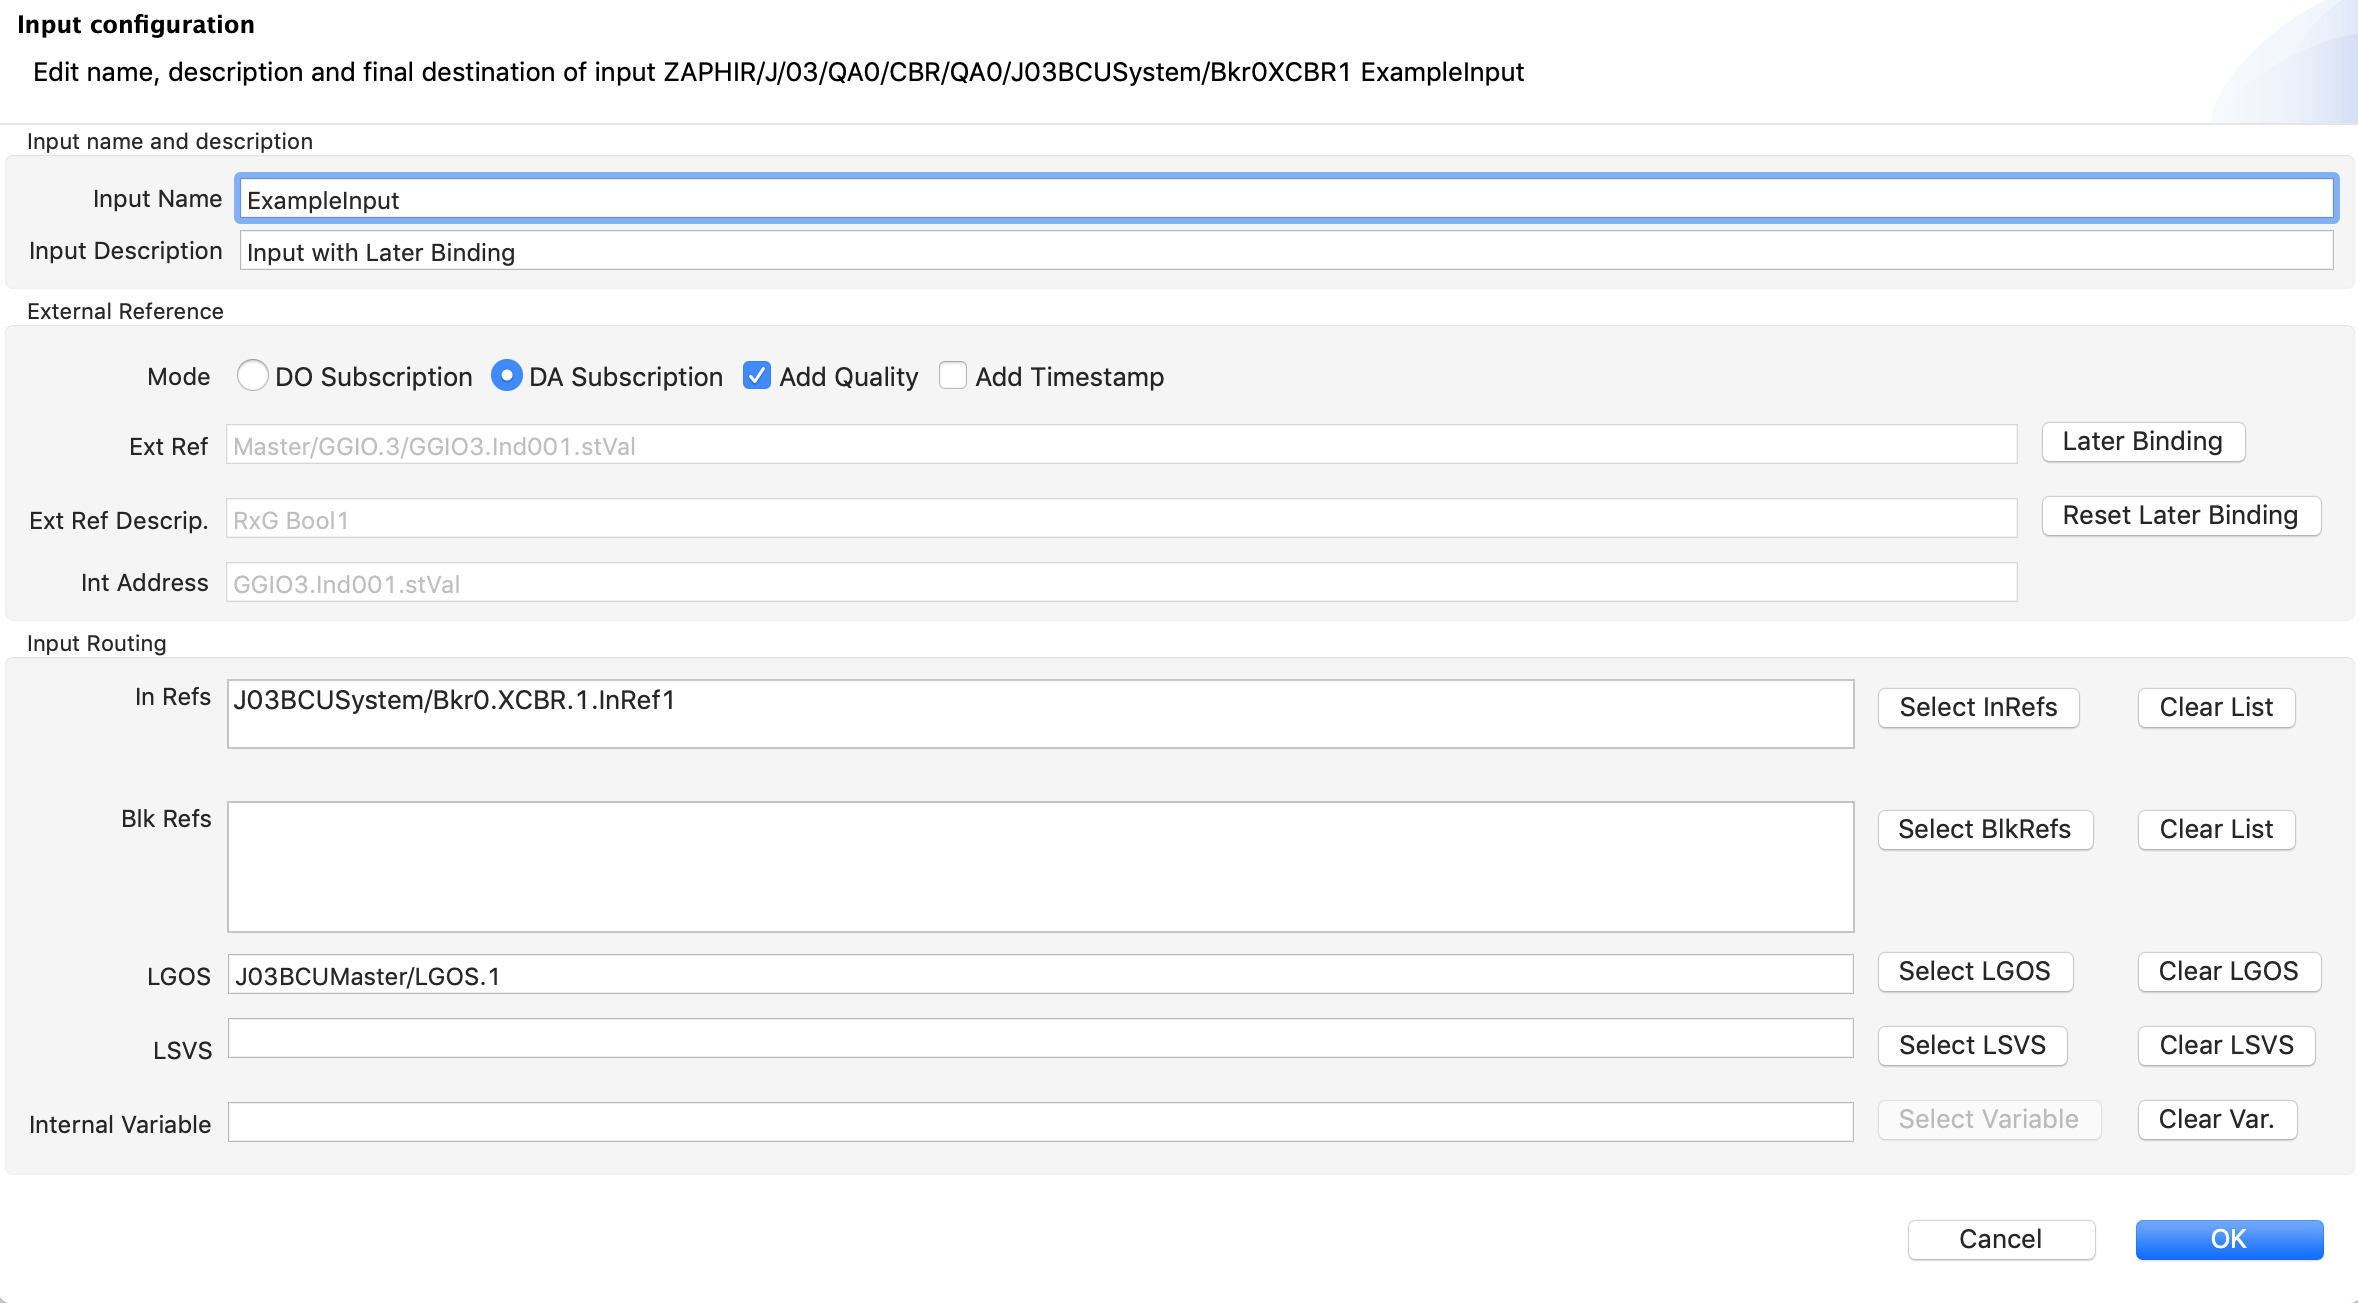Click the Select BlkRefs button
Viewport: 2358px width, 1303px height.
click(x=1984, y=830)
